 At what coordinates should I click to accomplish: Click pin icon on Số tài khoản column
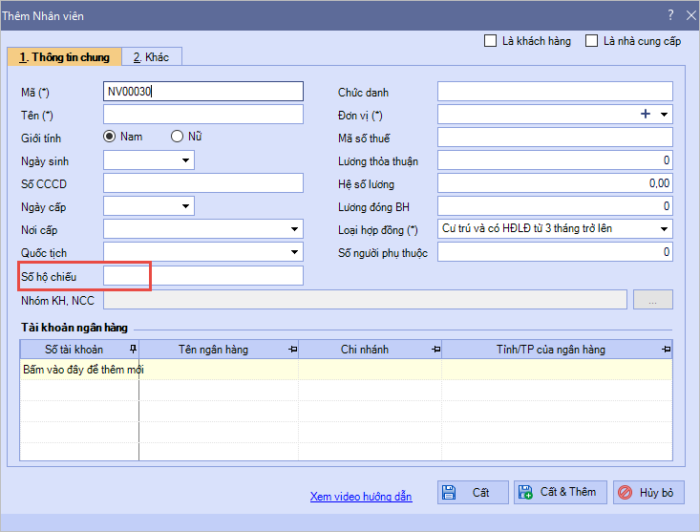pyautogui.click(x=132, y=349)
